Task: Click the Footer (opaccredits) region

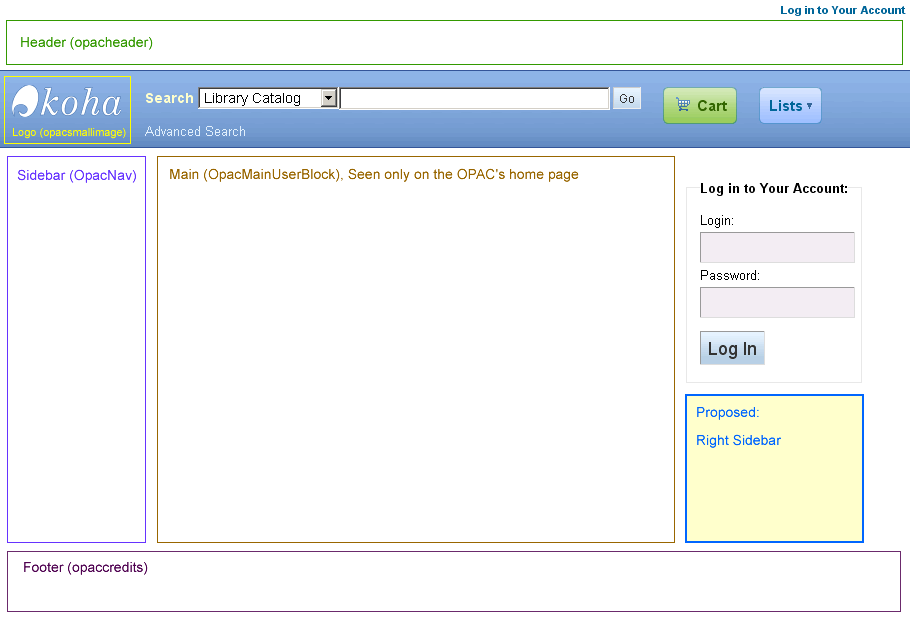Action: [454, 581]
